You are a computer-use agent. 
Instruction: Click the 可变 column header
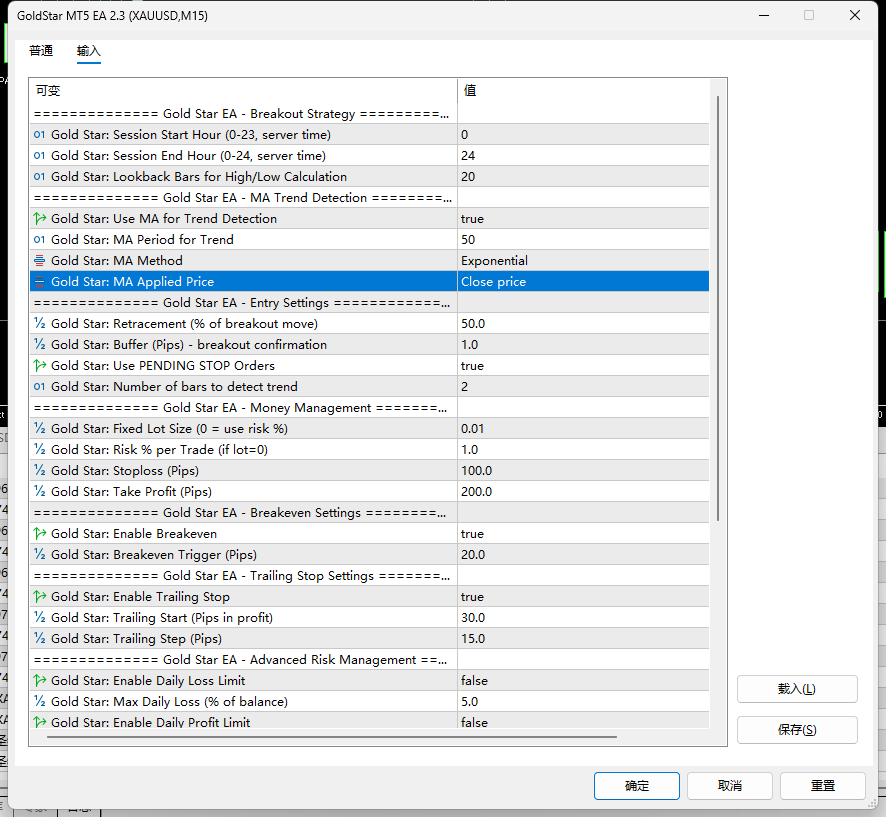[244, 90]
